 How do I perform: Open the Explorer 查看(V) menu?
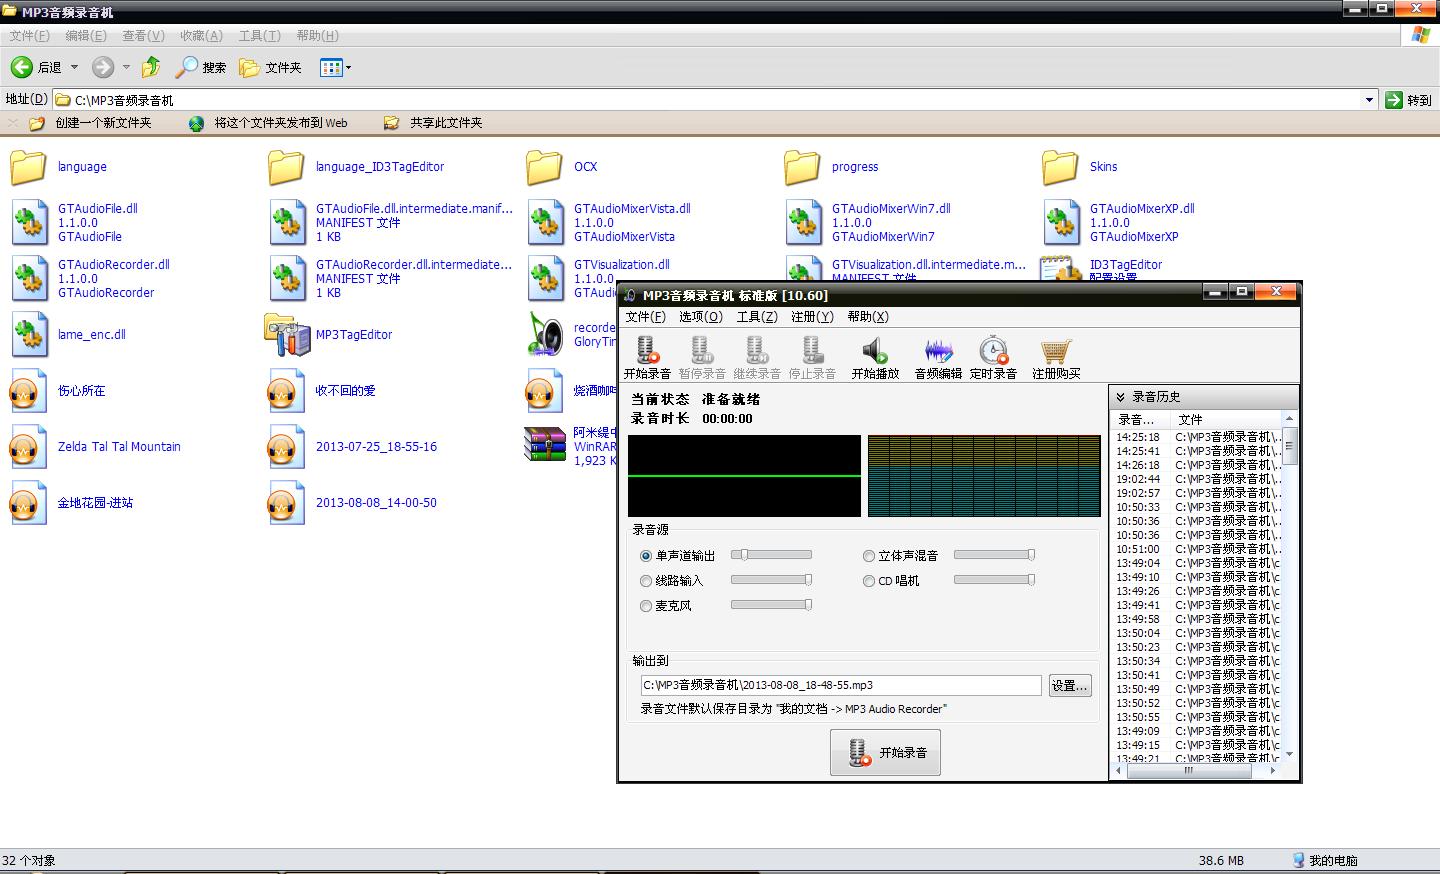(143, 36)
